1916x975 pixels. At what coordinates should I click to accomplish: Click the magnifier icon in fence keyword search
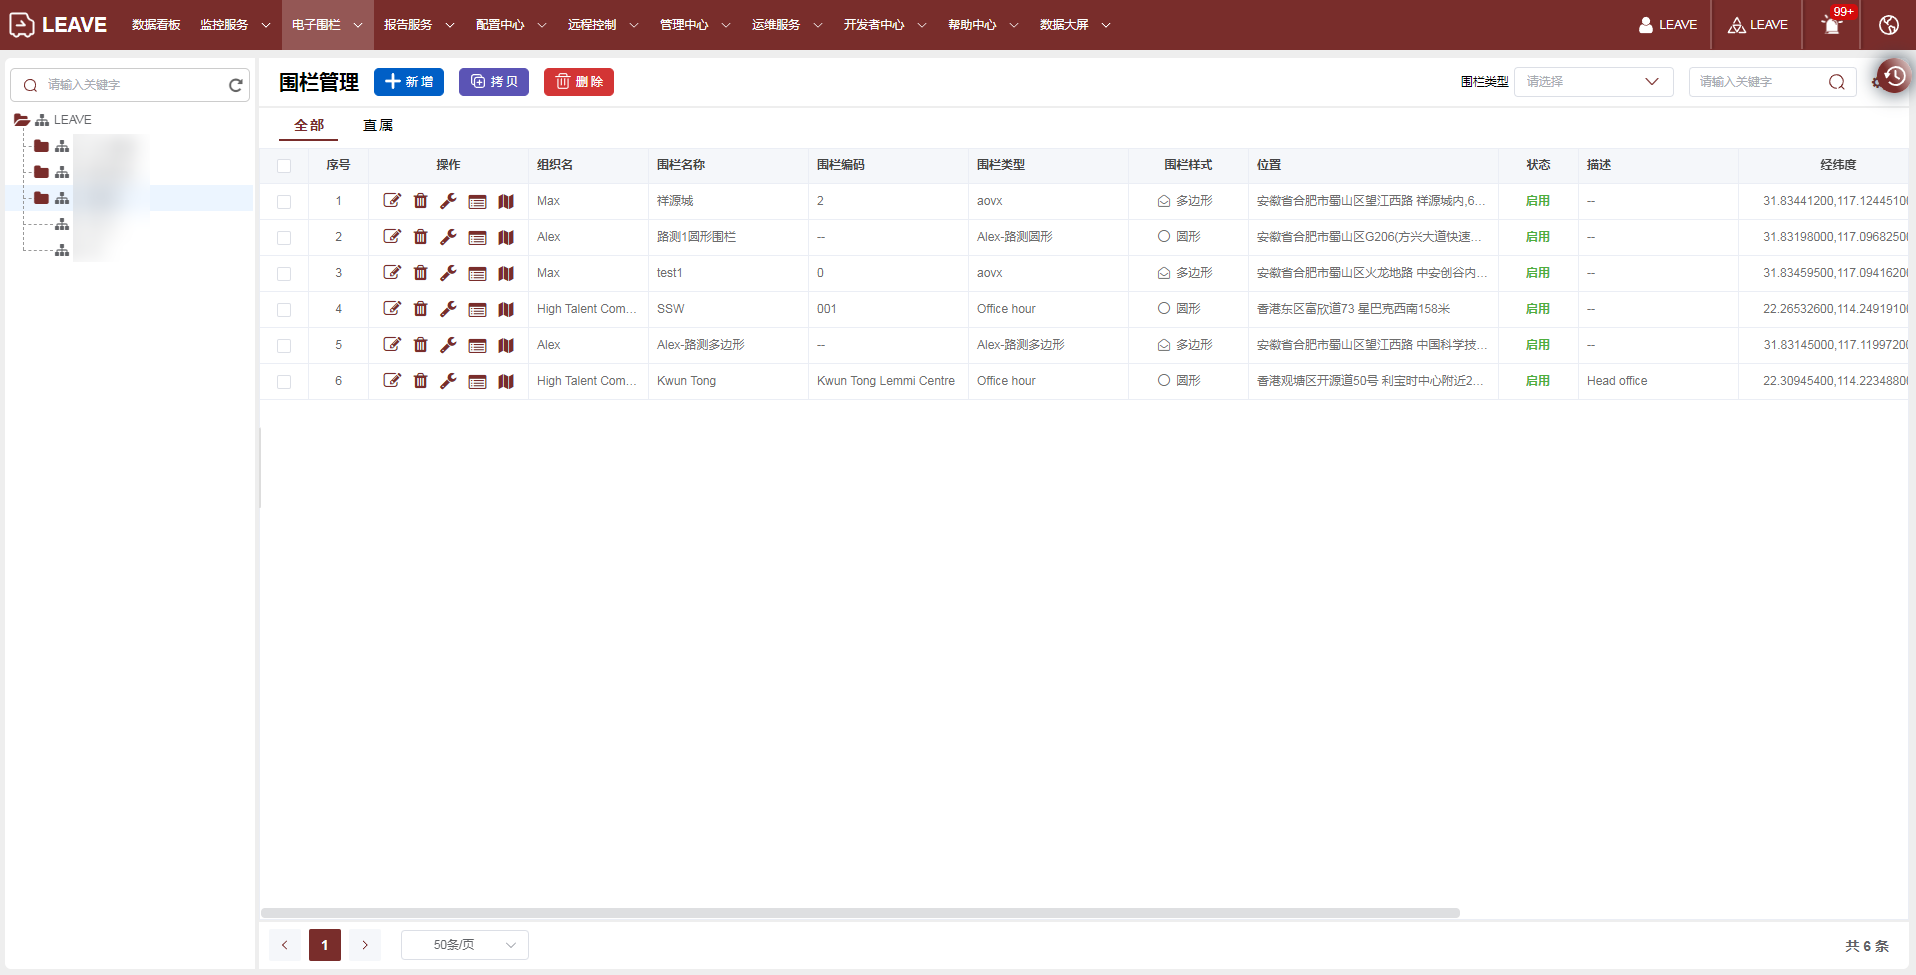tap(1836, 82)
